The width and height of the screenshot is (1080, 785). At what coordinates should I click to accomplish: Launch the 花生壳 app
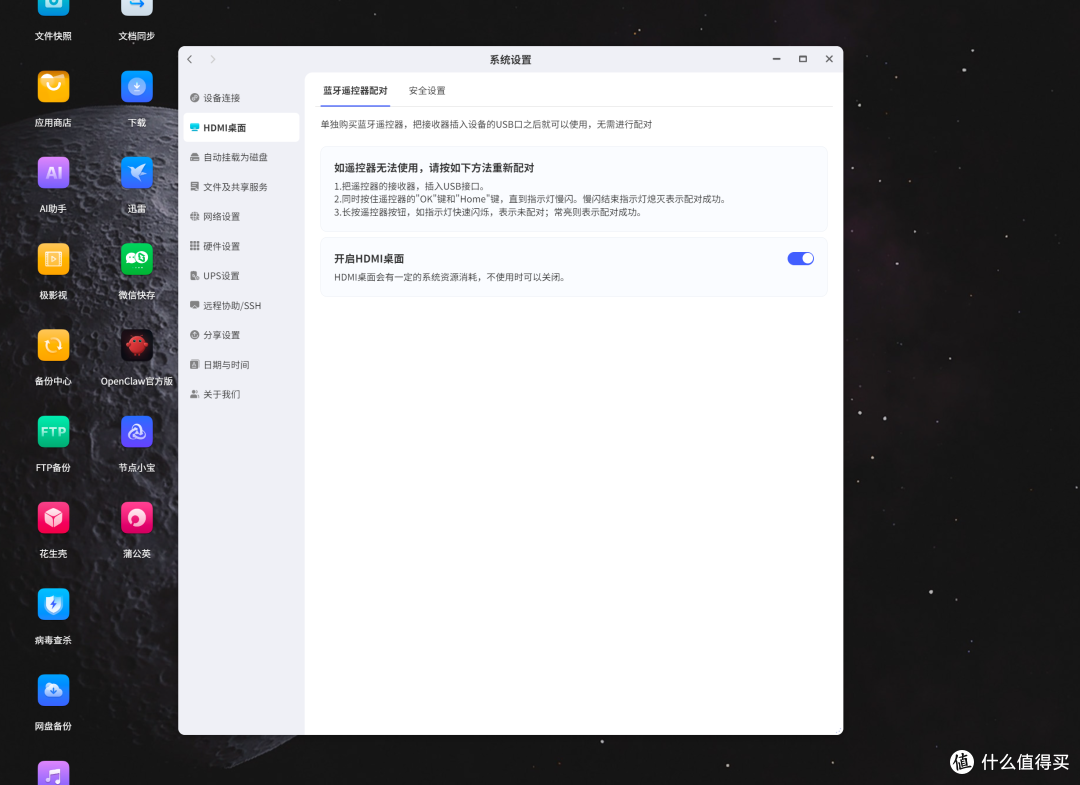pyautogui.click(x=53, y=519)
